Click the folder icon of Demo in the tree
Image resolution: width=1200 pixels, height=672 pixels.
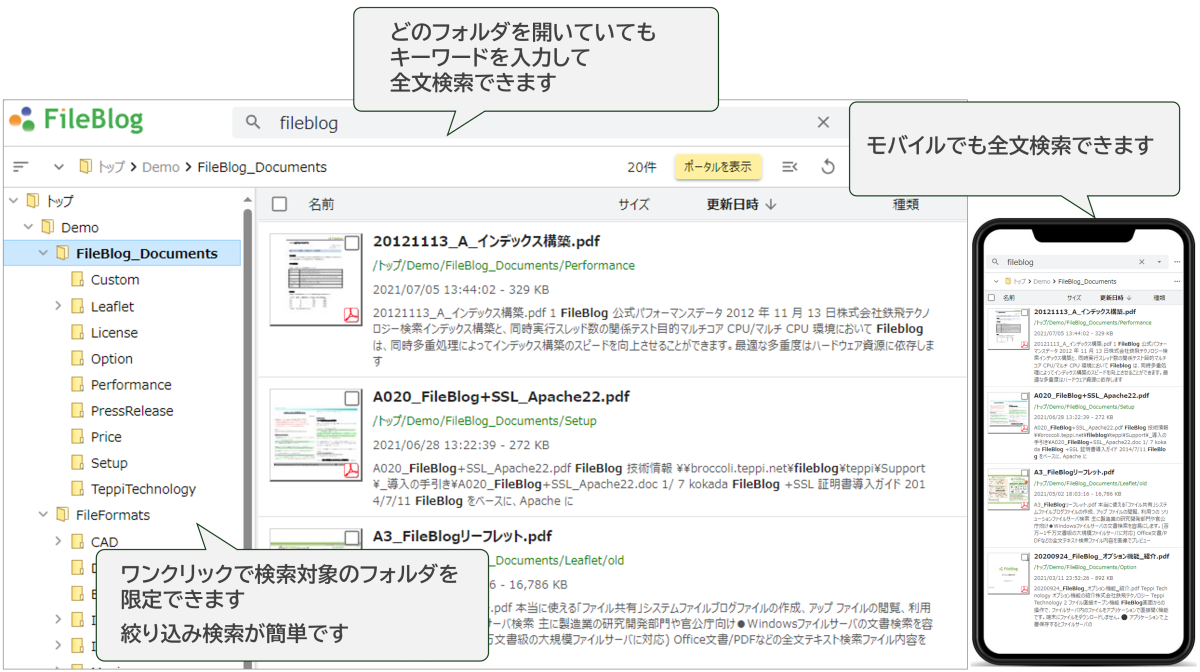click(x=47, y=227)
